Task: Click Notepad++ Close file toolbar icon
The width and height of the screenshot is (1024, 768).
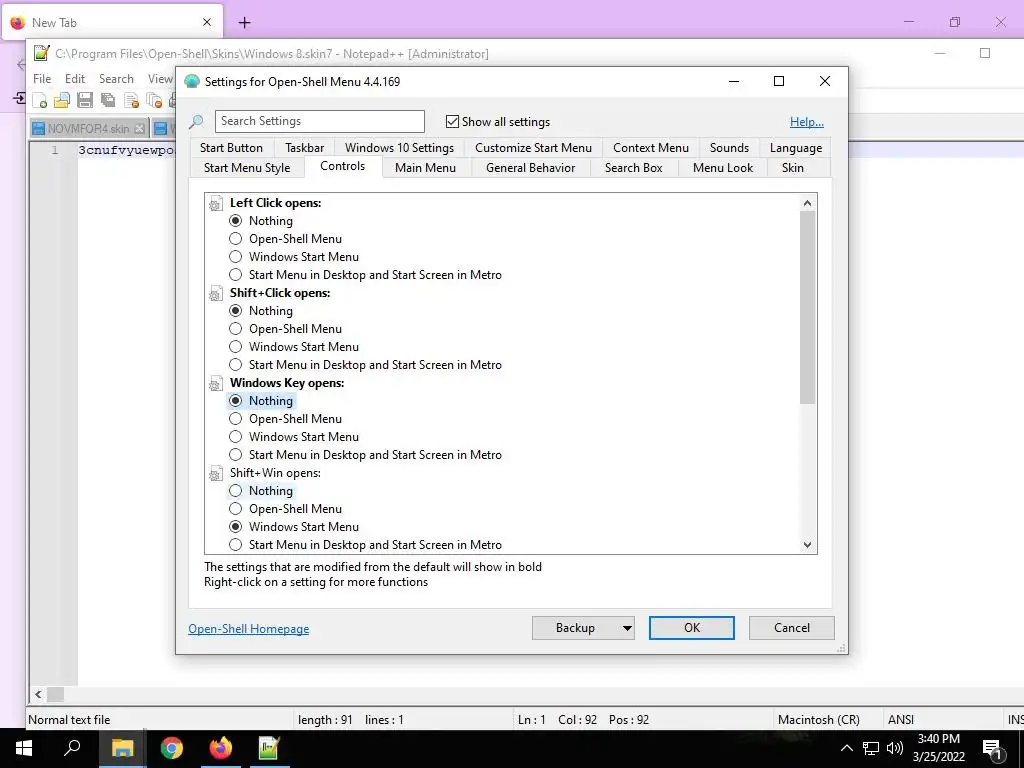Action: click(x=131, y=100)
